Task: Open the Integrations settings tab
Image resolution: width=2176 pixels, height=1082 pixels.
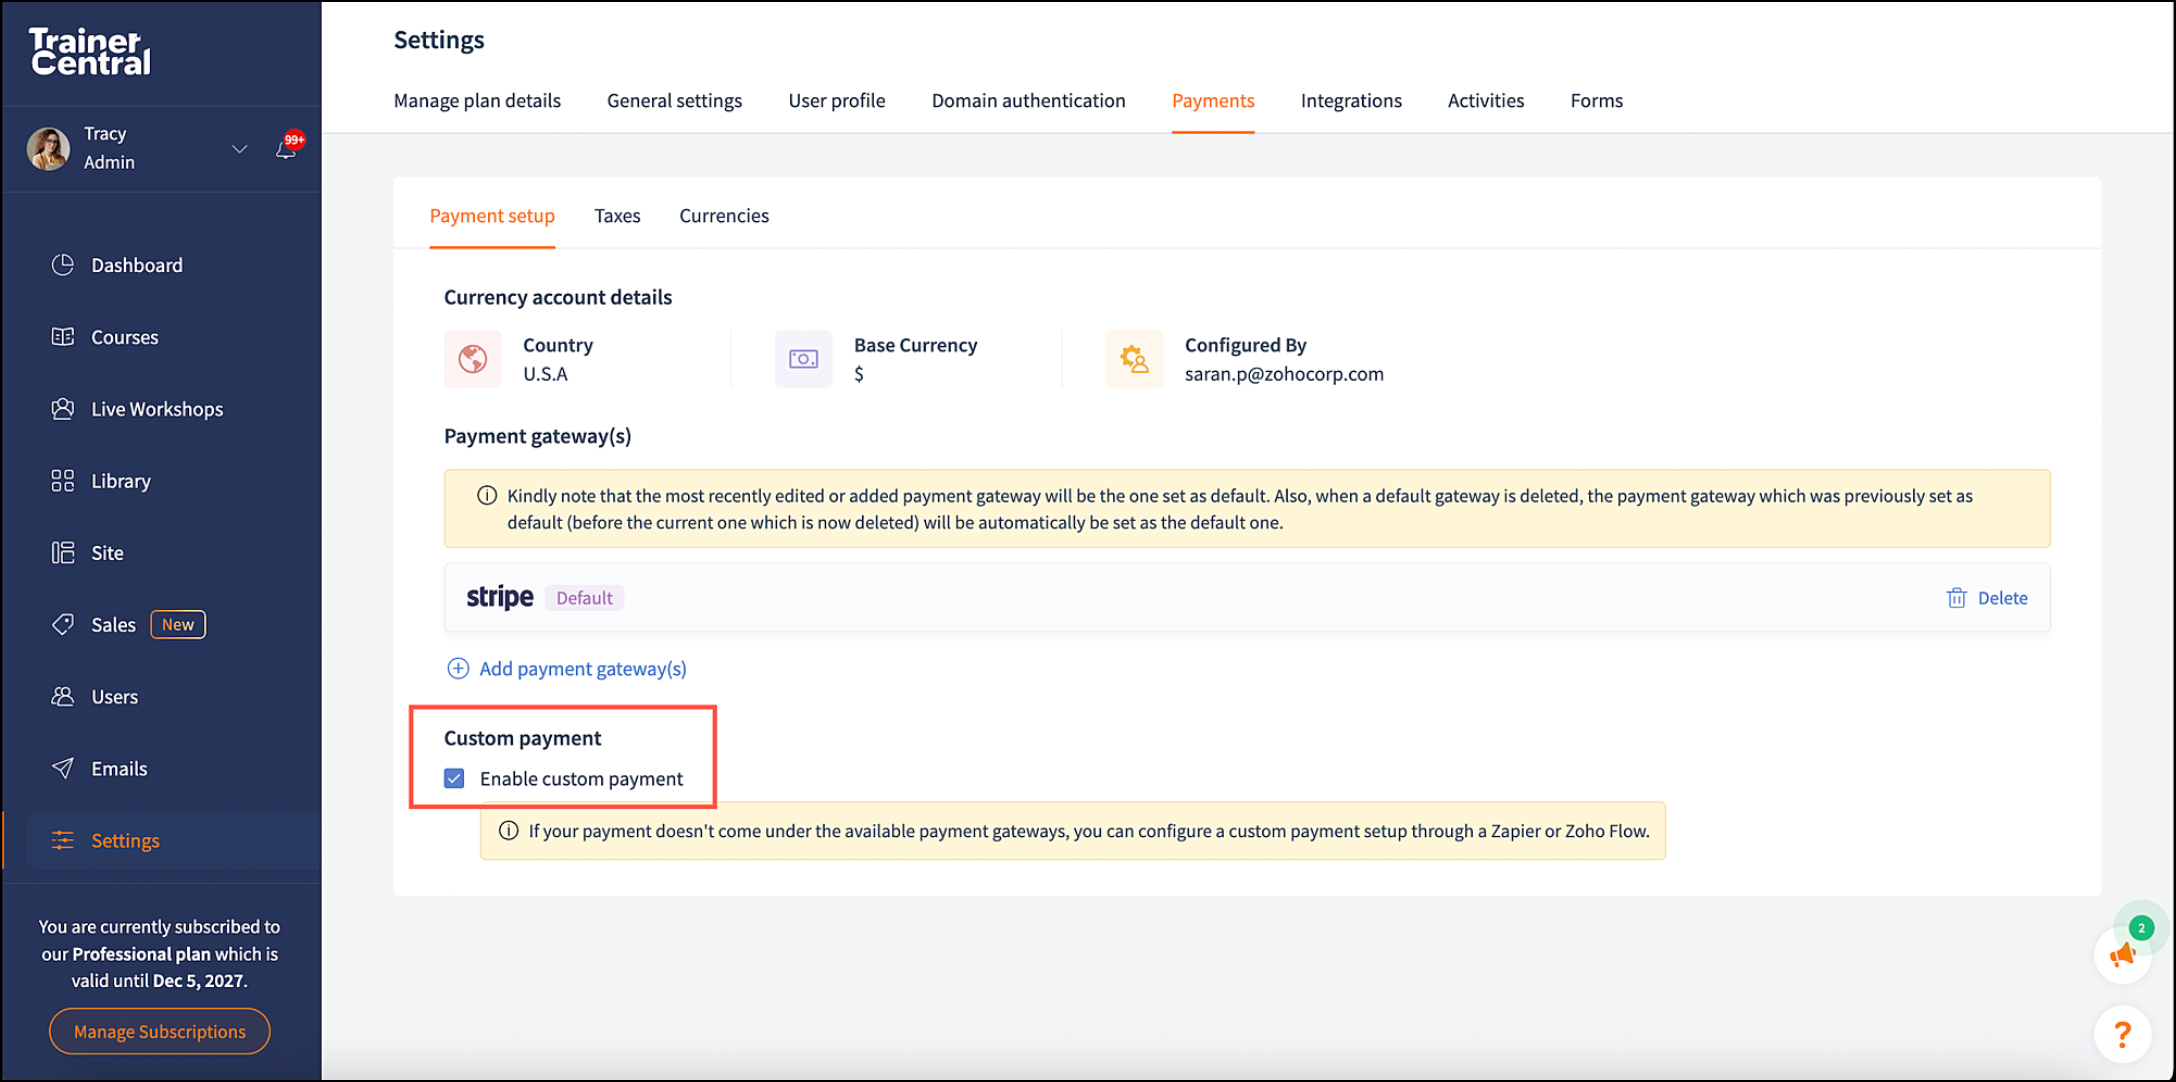Action: [1350, 101]
